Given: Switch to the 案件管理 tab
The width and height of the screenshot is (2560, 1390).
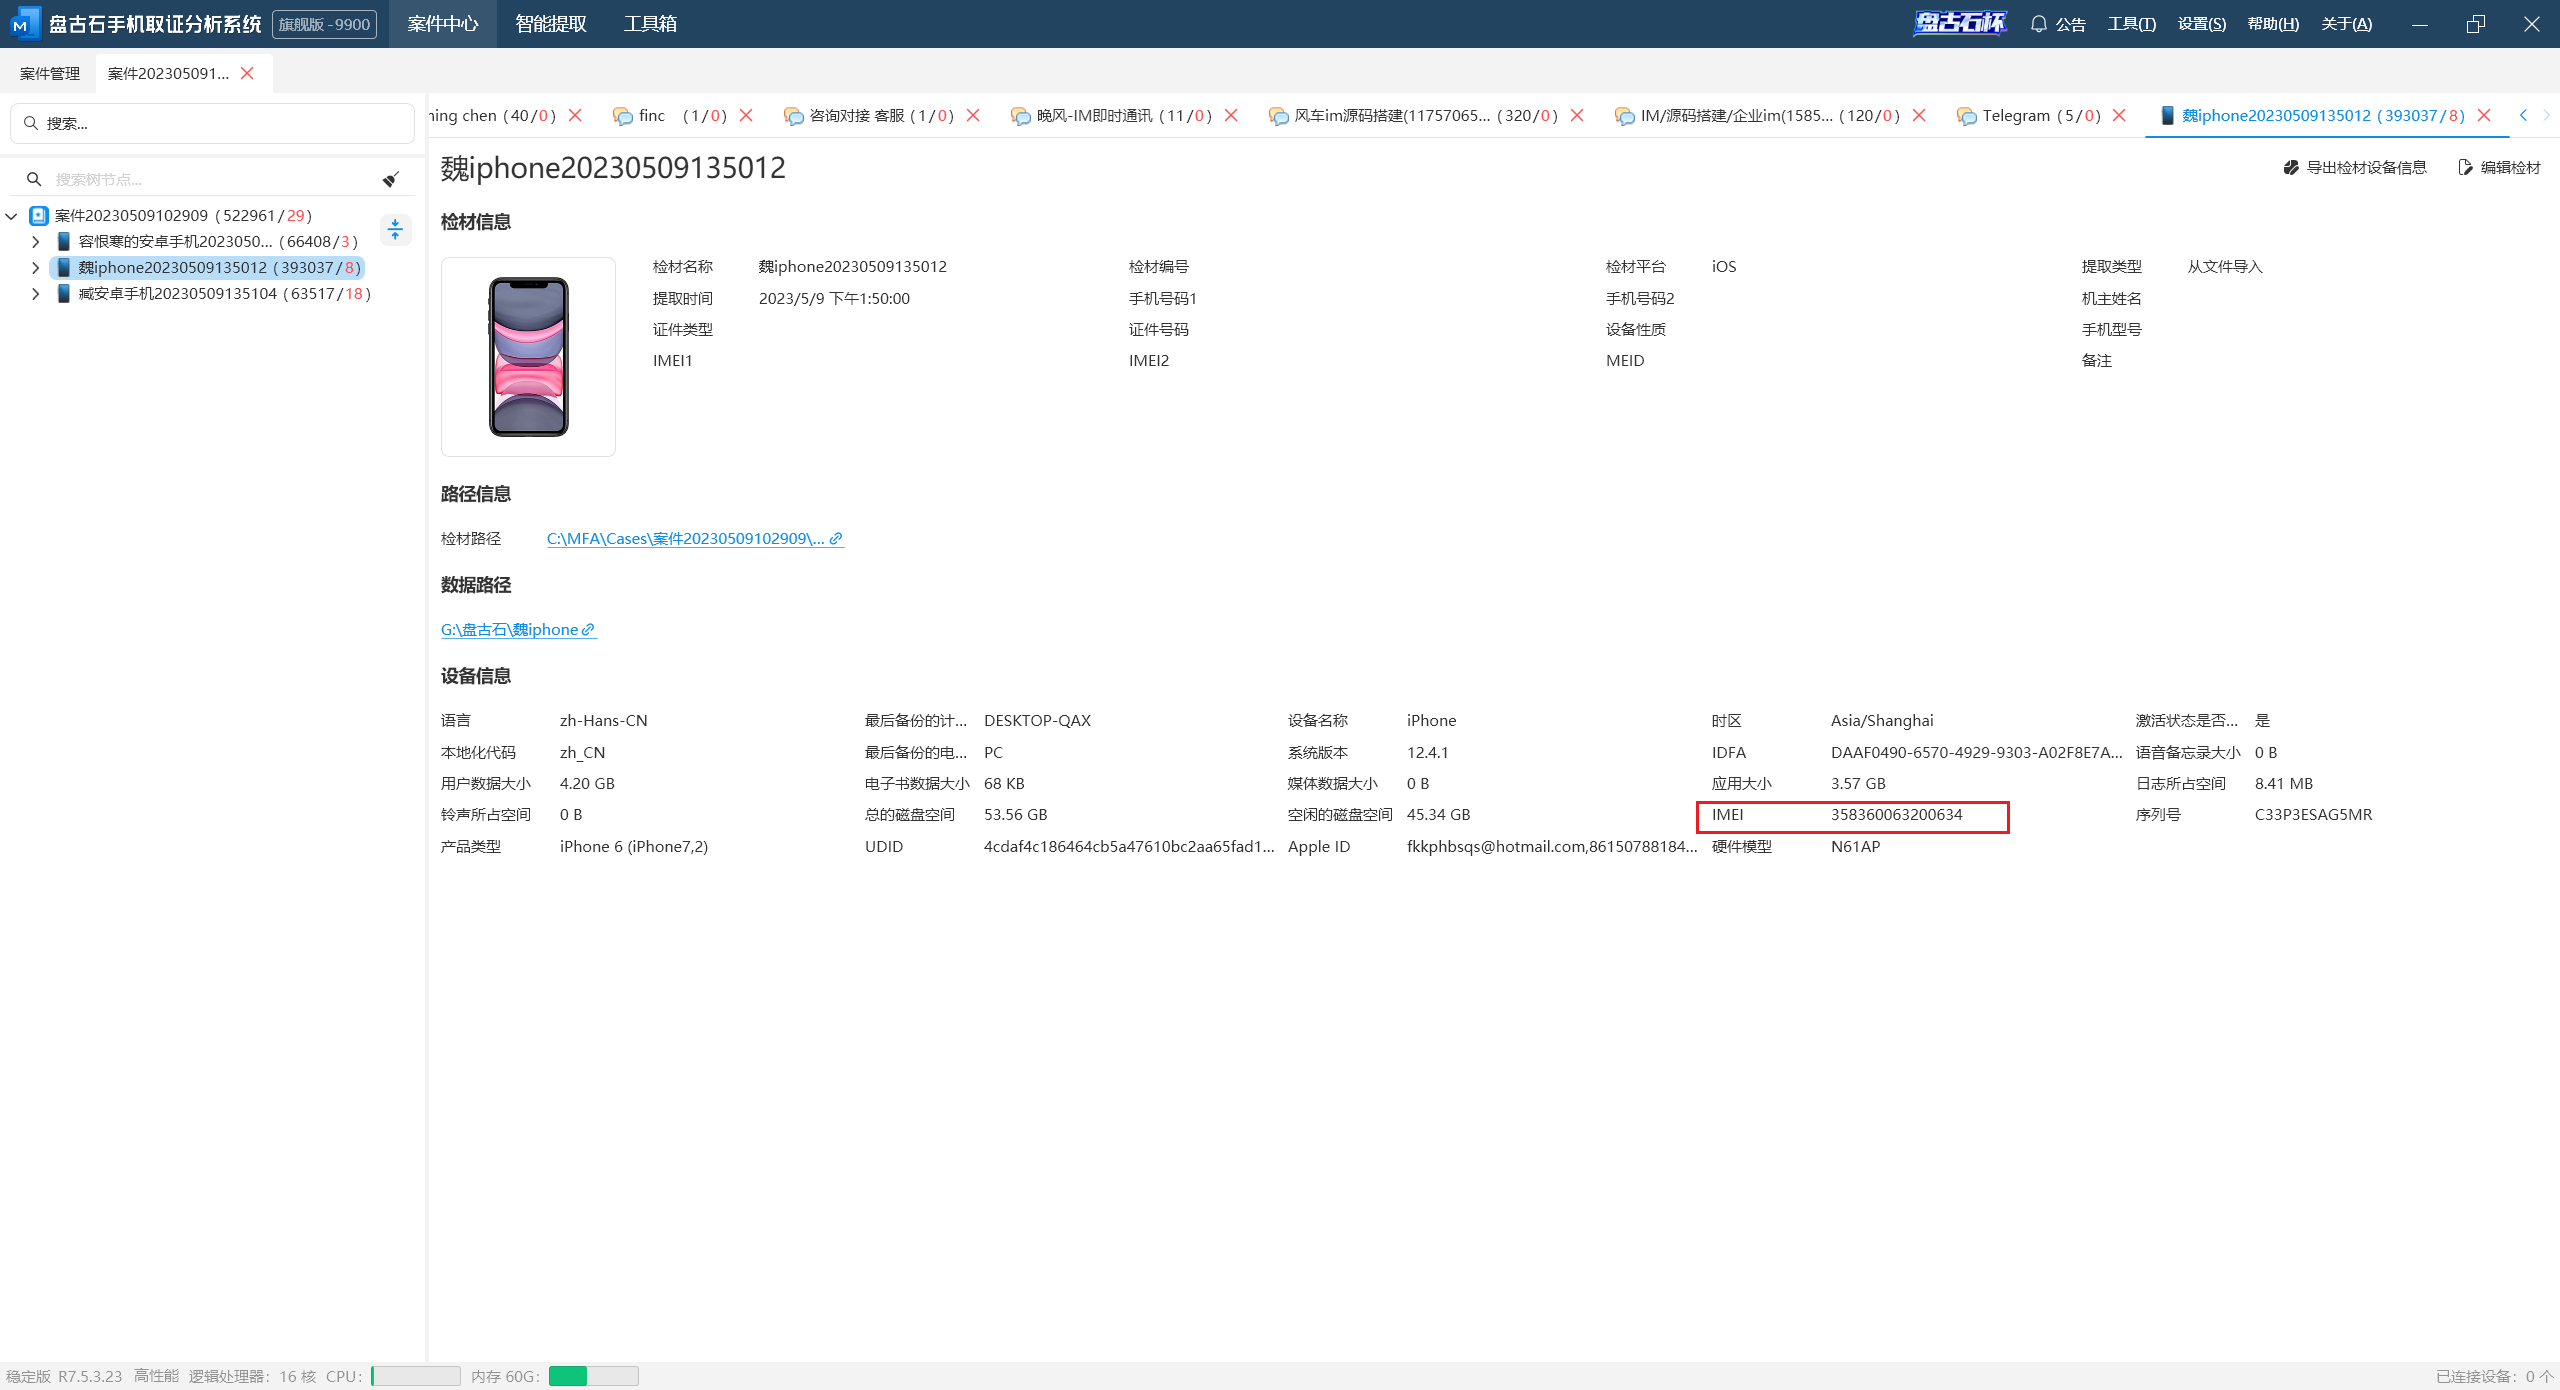Looking at the screenshot, I should [50, 73].
